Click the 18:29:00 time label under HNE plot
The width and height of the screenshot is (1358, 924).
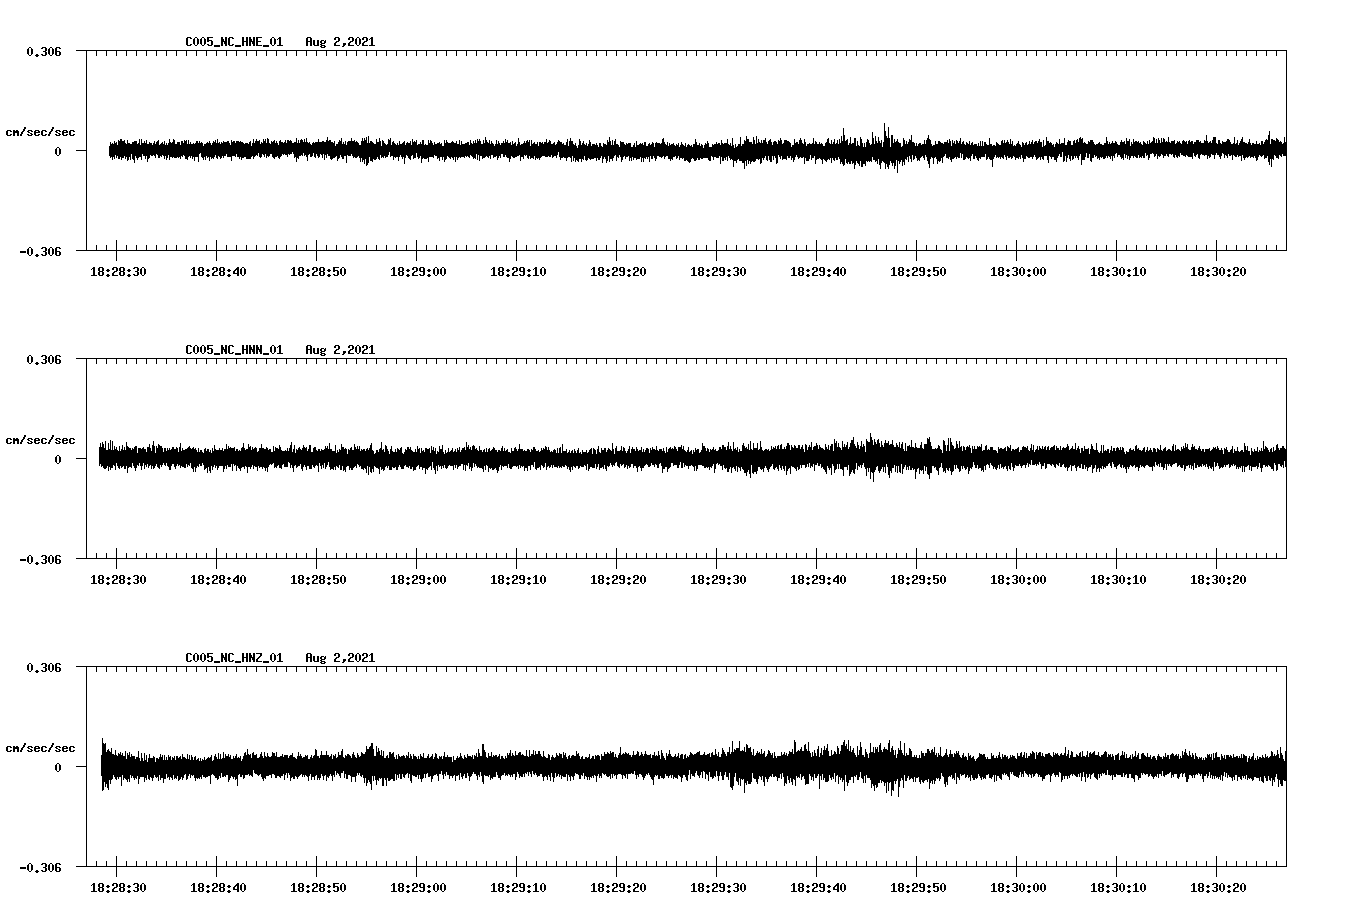point(418,271)
